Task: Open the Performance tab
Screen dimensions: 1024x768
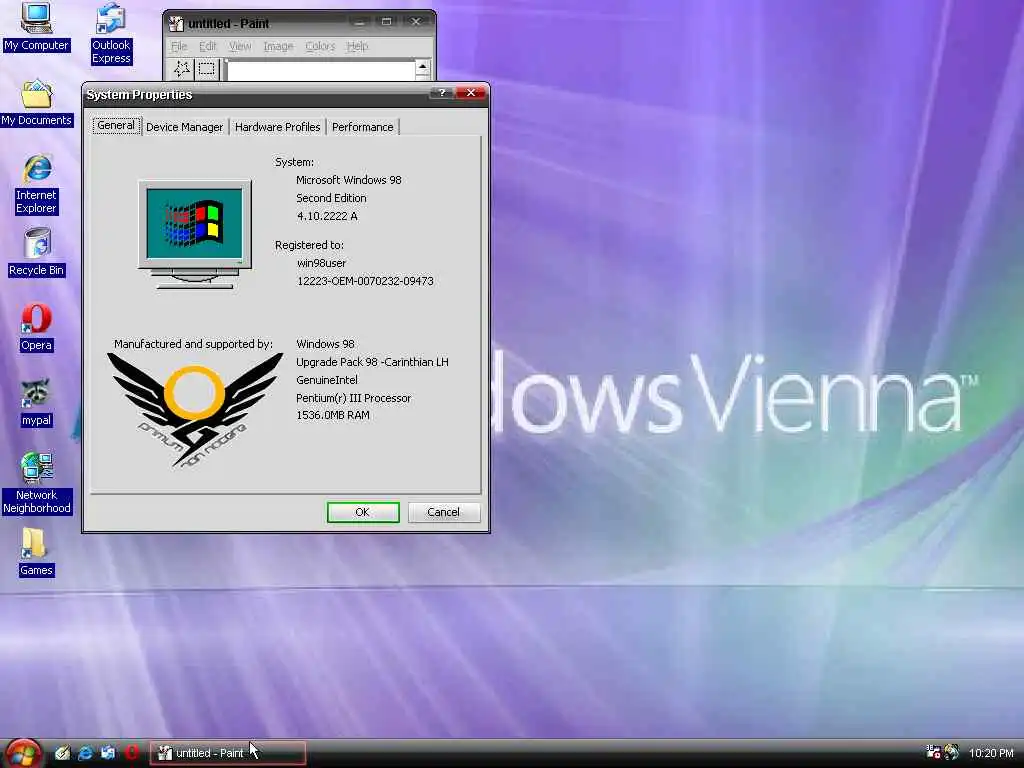Action: 362,127
